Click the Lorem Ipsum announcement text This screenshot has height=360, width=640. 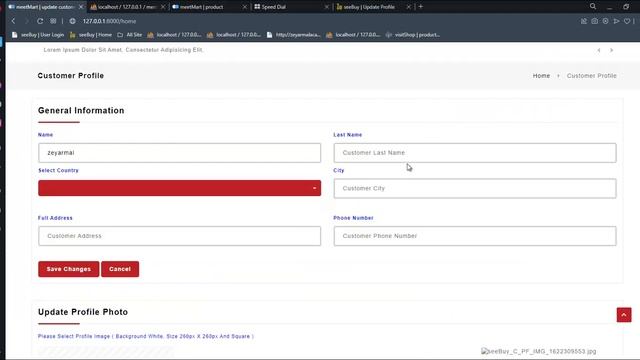pos(123,50)
